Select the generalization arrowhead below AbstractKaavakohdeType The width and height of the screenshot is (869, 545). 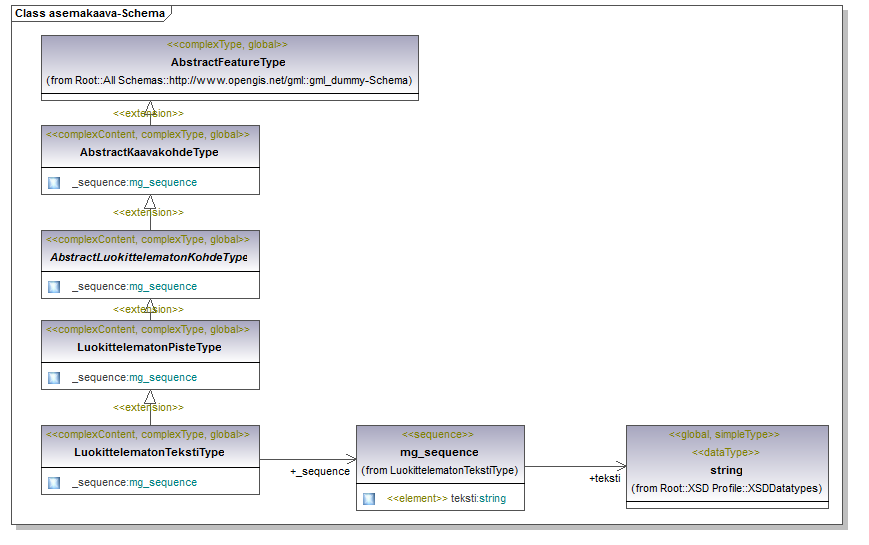tap(150, 202)
